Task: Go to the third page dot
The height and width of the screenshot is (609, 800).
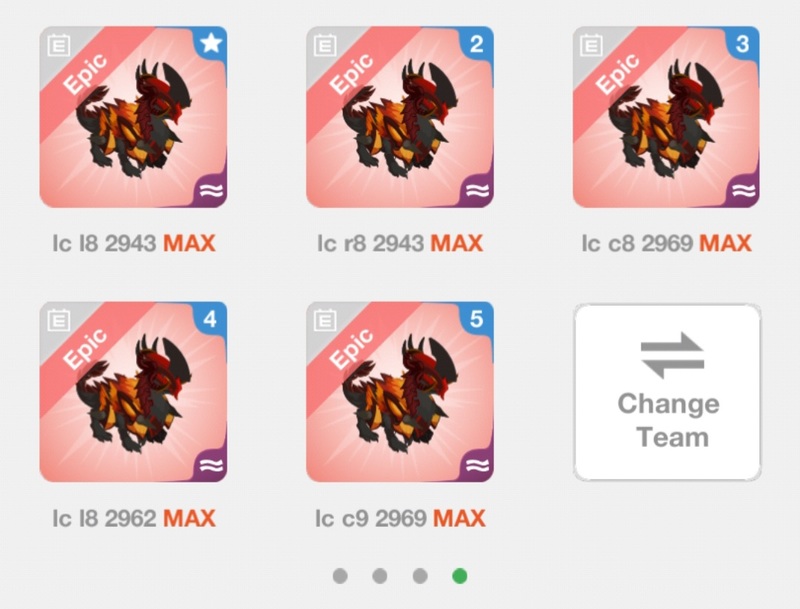Action: [x=420, y=576]
